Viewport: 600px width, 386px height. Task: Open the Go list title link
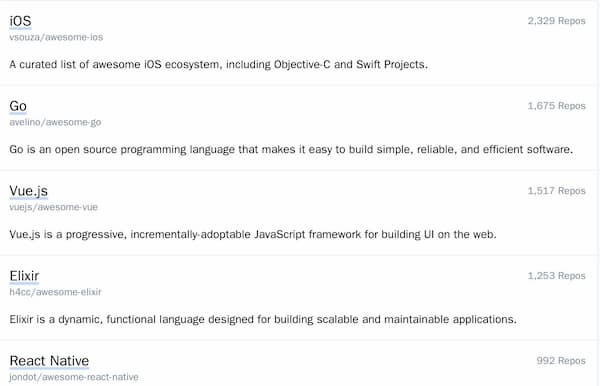pos(18,106)
